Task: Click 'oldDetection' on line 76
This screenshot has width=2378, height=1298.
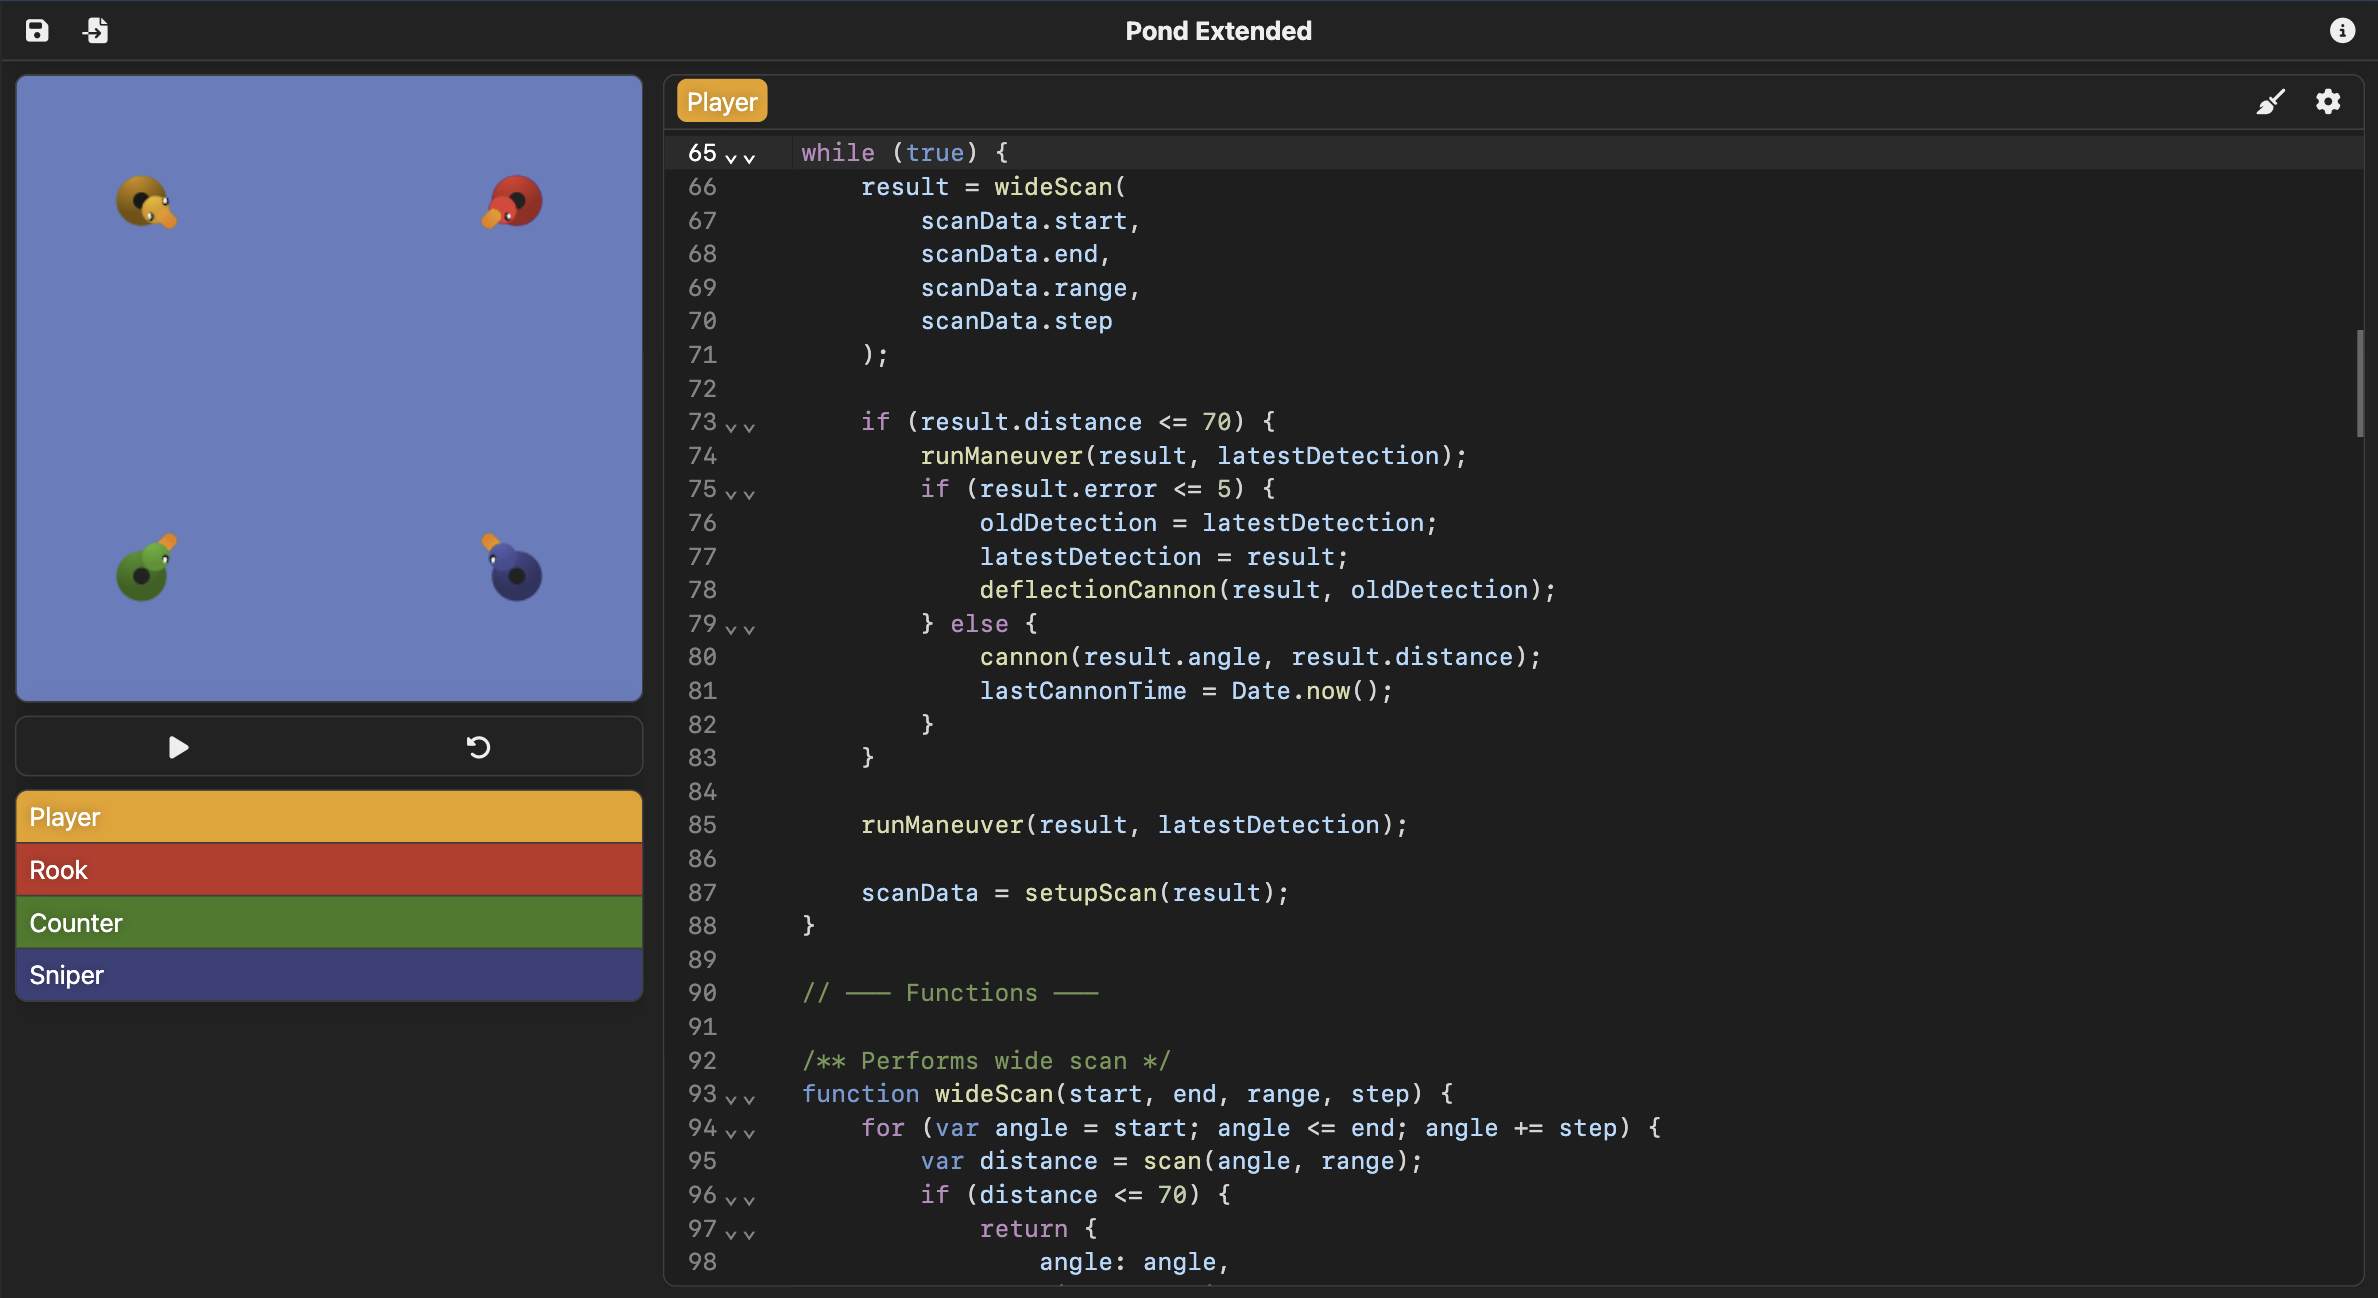Action: (1067, 523)
